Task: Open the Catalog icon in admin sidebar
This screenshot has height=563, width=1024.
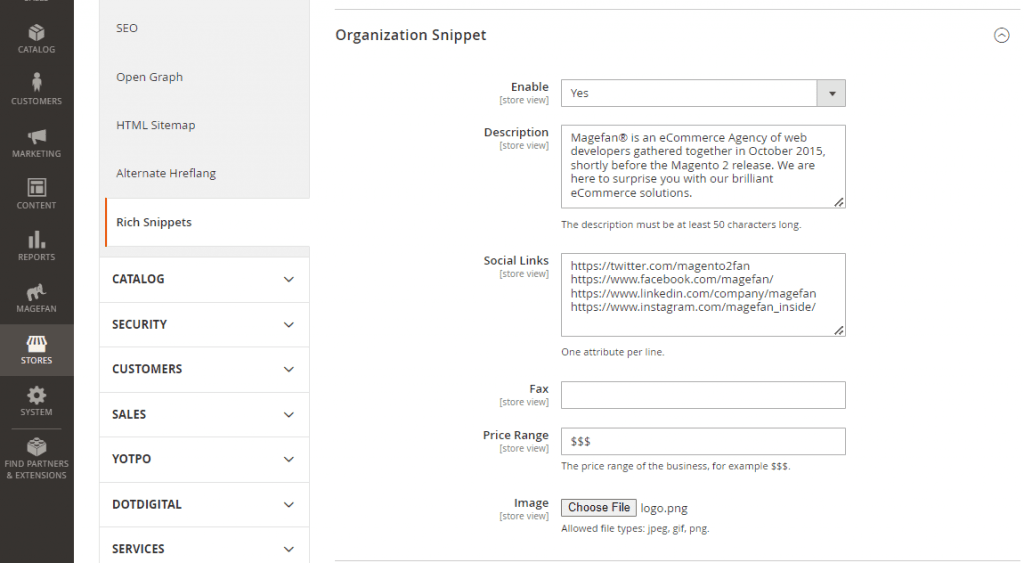Action: tap(36, 34)
